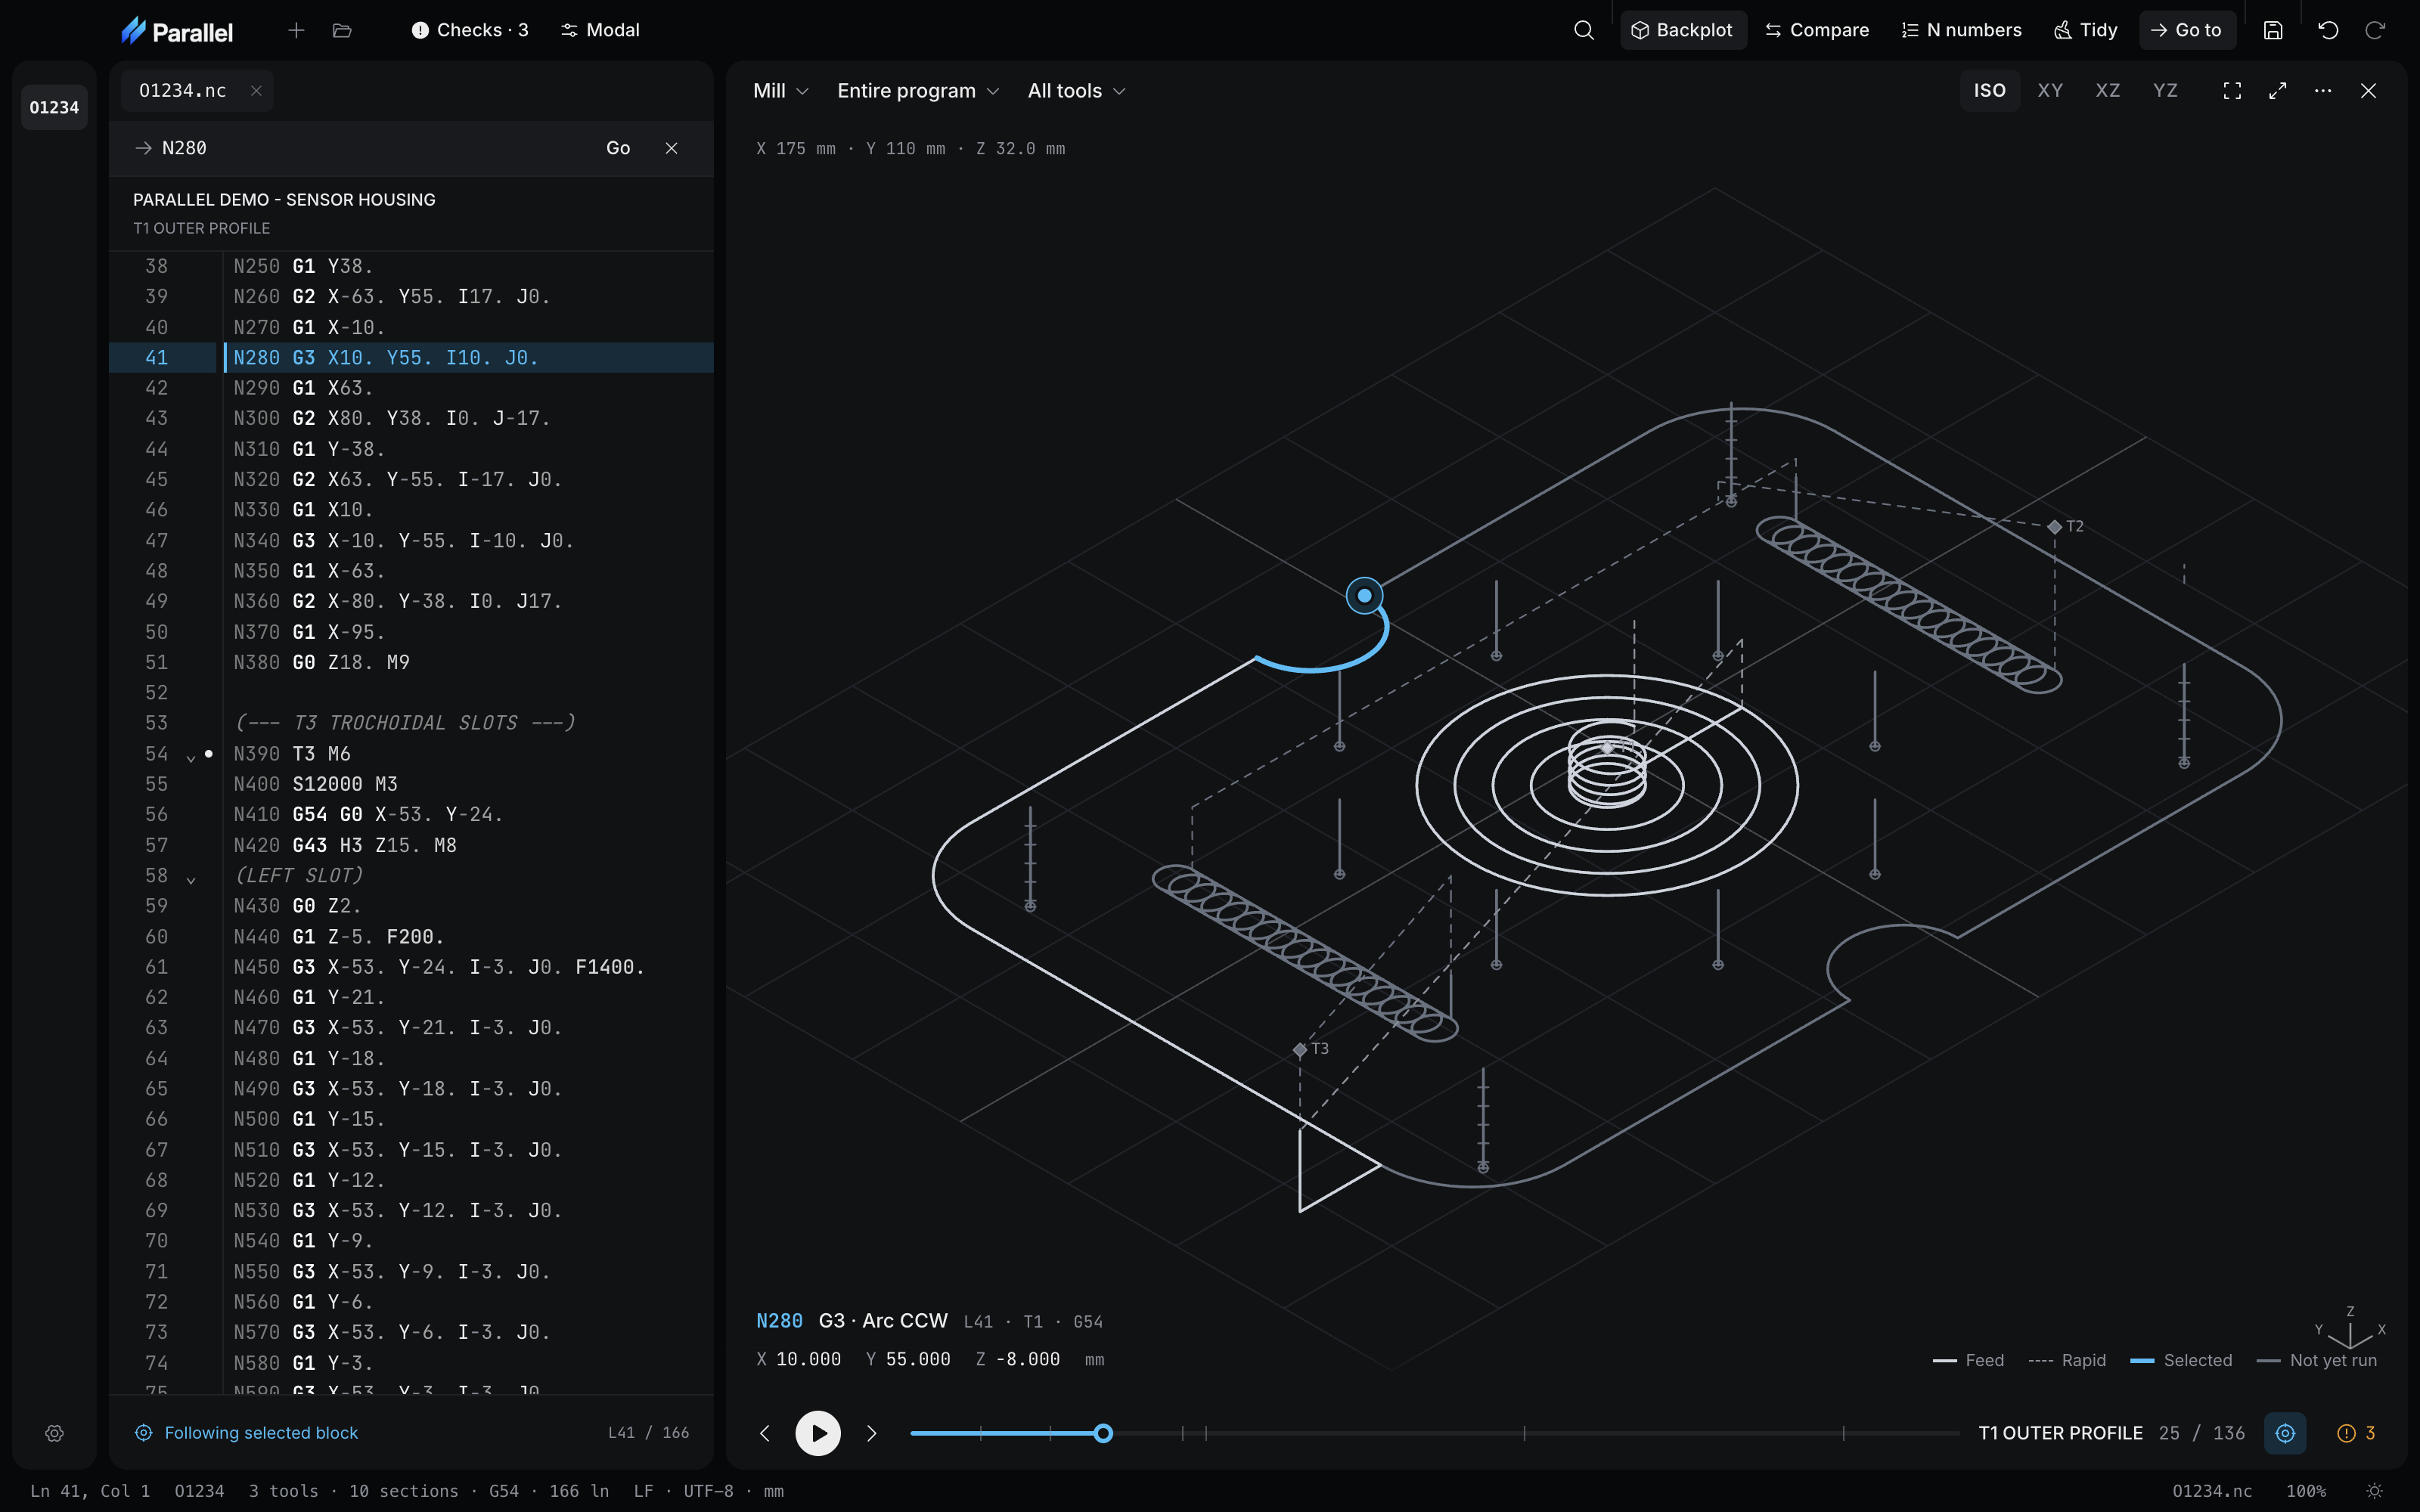2420x1512 pixels.
Task: Expand backplot with diagonal arrows icon
Action: (x=2278, y=91)
